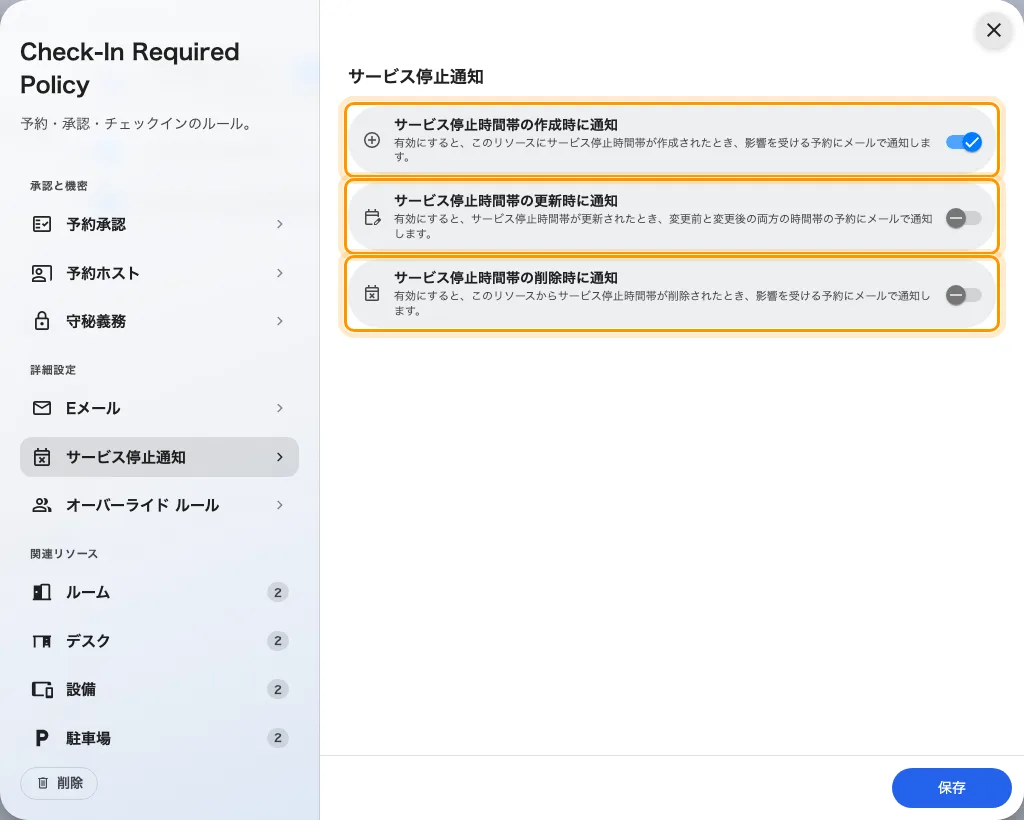The height and width of the screenshot is (820, 1024).
Task: Click the サービス停止通知 section heading
Action: 416,76
